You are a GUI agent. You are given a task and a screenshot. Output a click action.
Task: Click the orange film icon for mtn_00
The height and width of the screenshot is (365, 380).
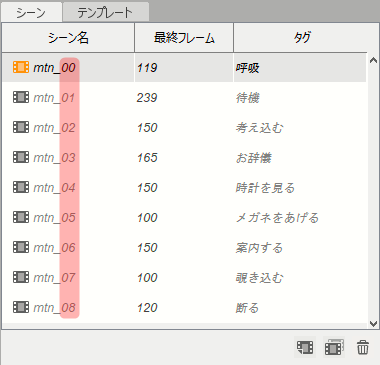pos(21,67)
